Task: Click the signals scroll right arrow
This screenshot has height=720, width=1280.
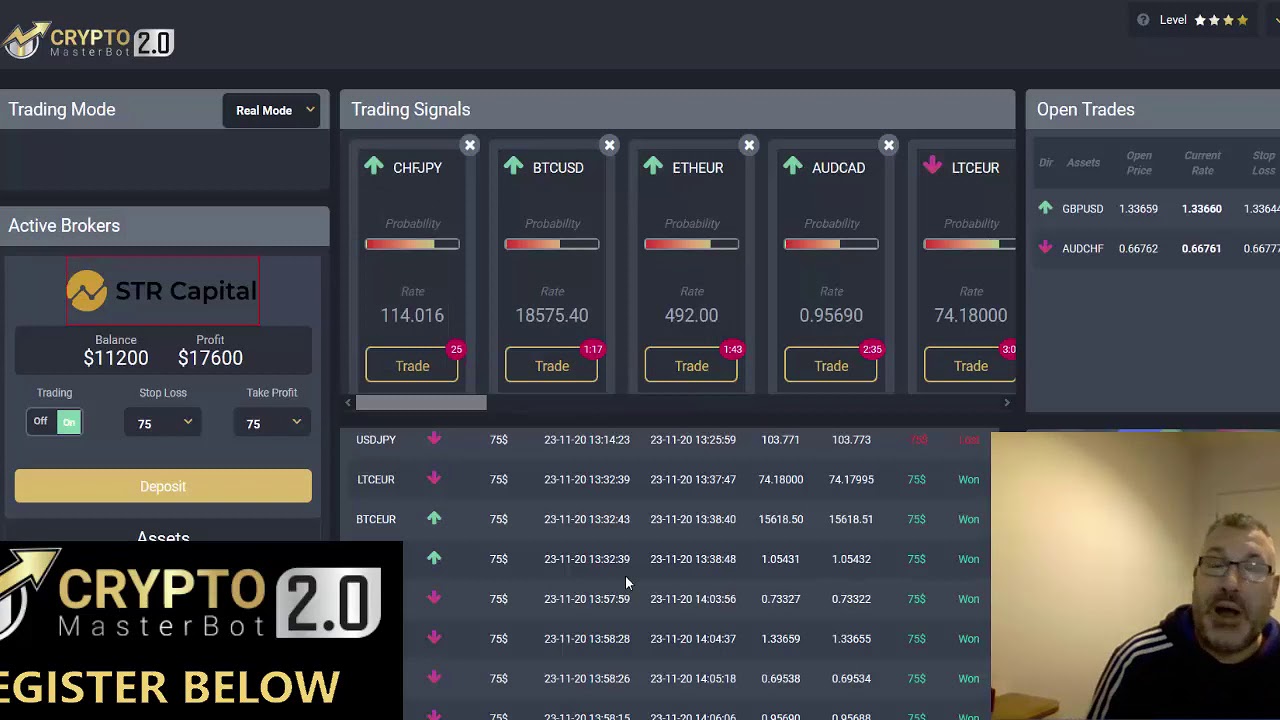Action: coord(1006,402)
